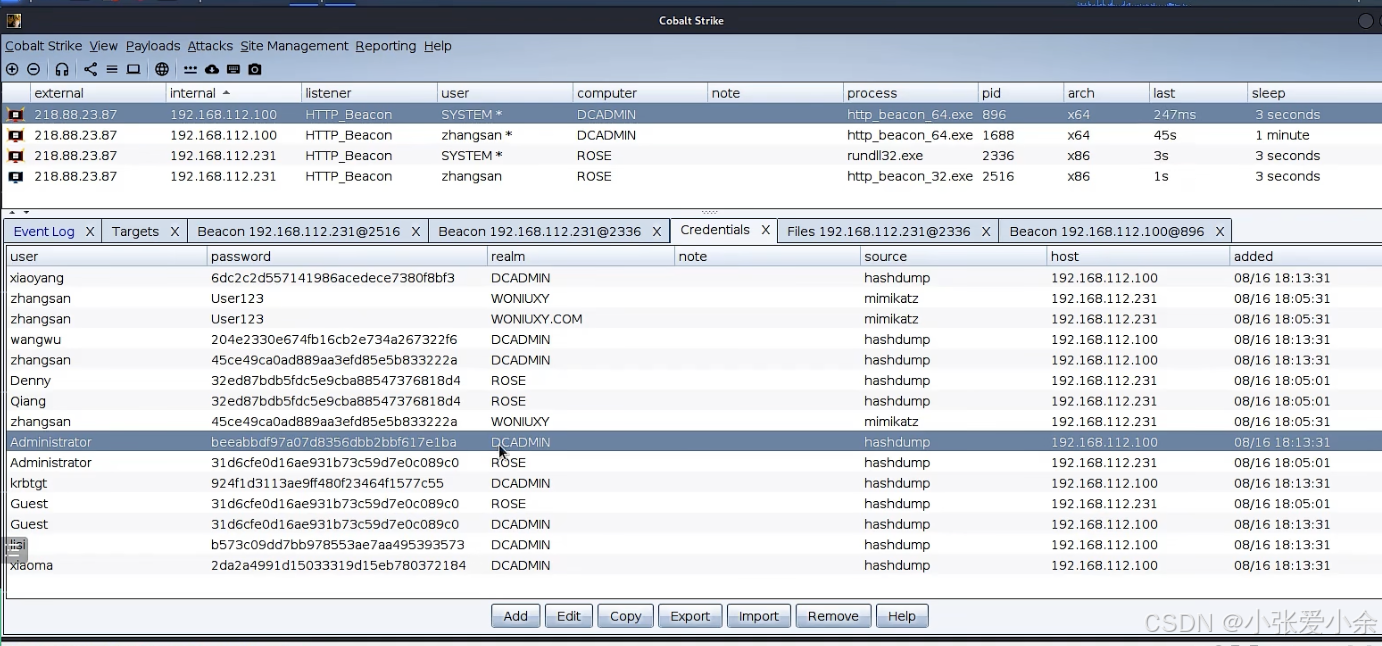Screen dimensions: 1382x646
Task: Show target table via laptop icon
Action: [133, 69]
